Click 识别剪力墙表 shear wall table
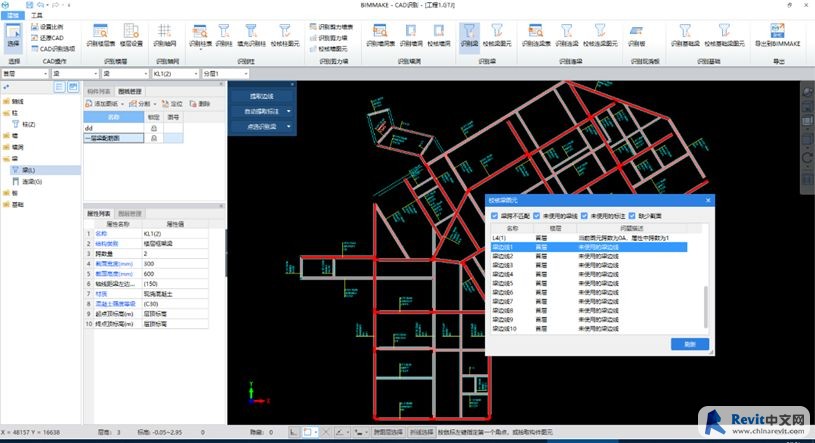 (331, 27)
